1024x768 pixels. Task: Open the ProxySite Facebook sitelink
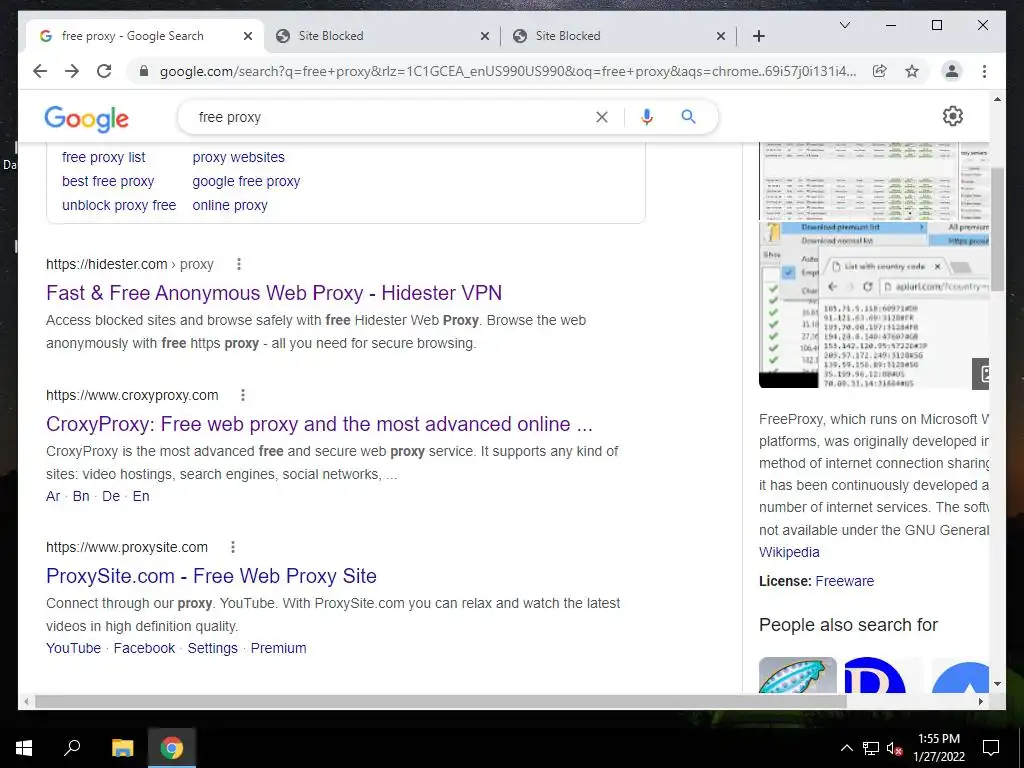(x=144, y=648)
